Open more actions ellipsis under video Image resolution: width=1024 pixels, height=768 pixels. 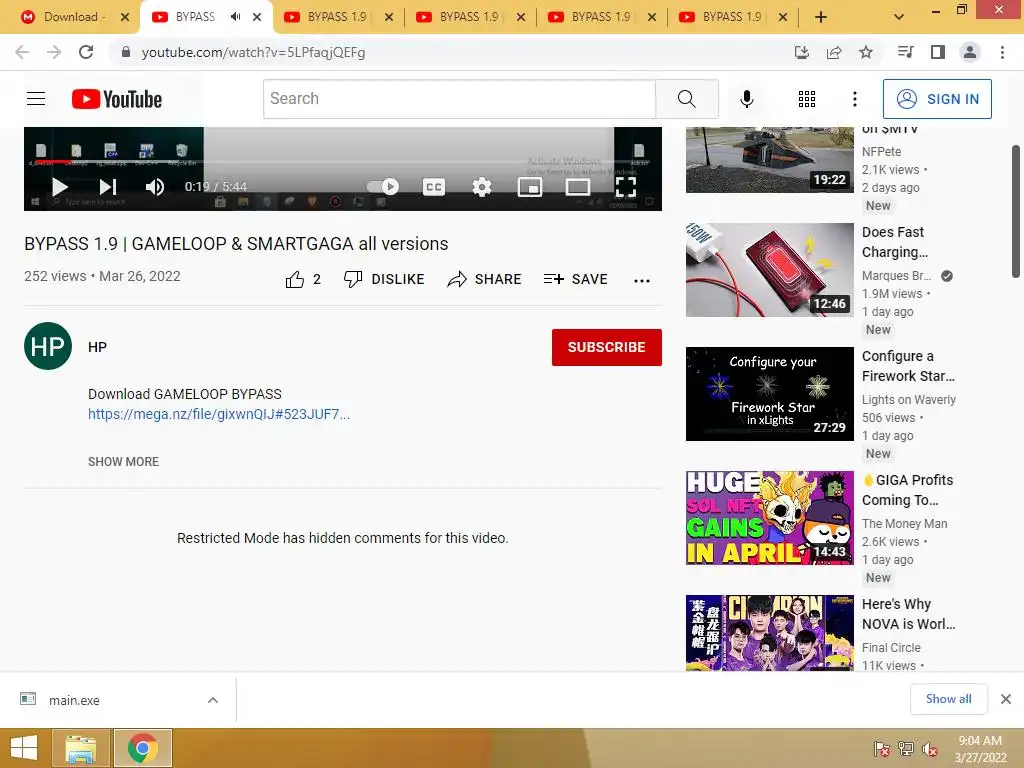point(642,280)
